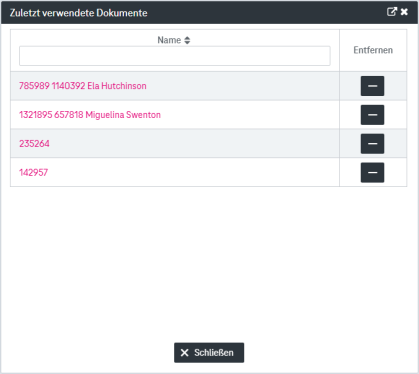Open document 1321895 657818 Miguelina Swenton
This screenshot has height=374, width=419.
click(90, 115)
